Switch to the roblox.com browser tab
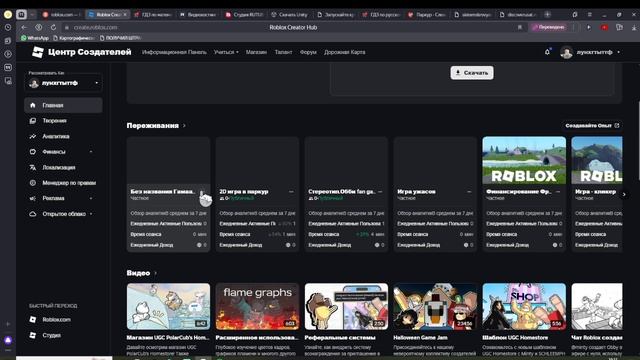Image resolution: width=640 pixels, height=360 pixels. [61, 14]
